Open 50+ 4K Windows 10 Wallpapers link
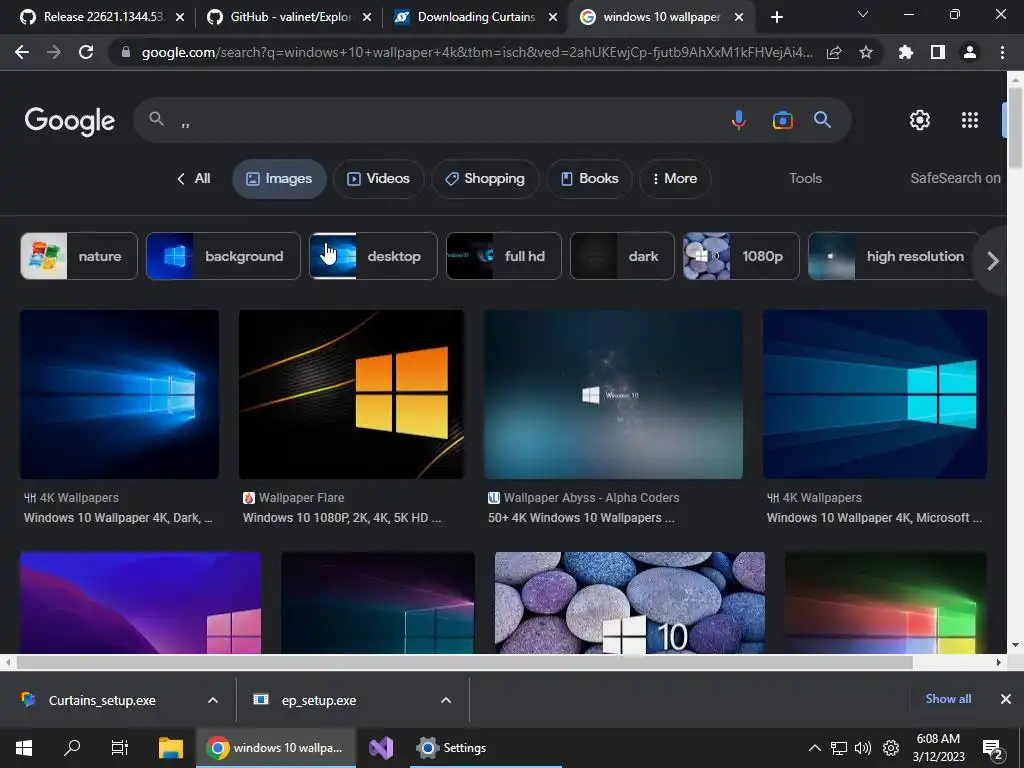The image size is (1024, 768). click(x=581, y=518)
